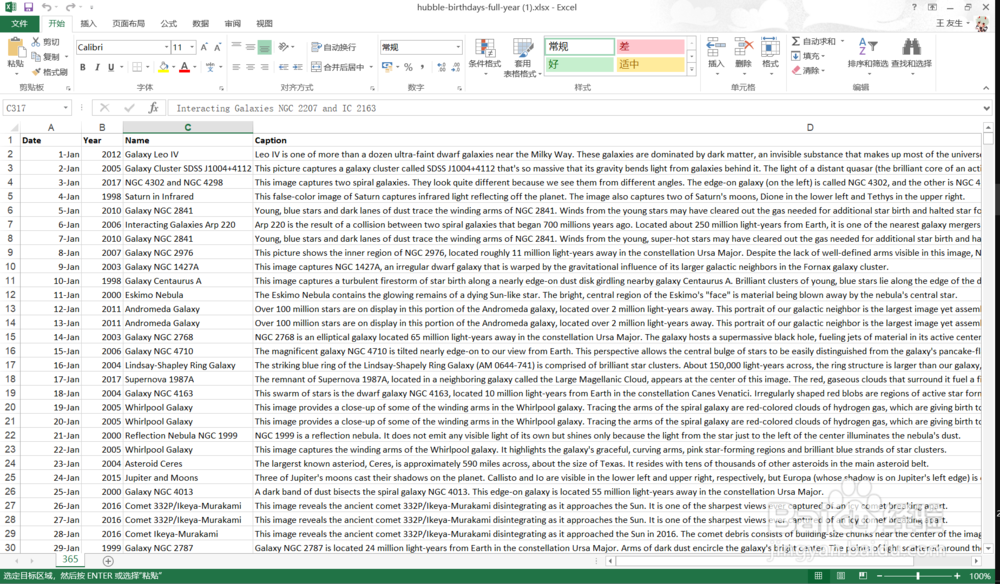The height and width of the screenshot is (584, 1000).
Task: Toggle Wrap Text (自动换行)
Action: tap(334, 47)
